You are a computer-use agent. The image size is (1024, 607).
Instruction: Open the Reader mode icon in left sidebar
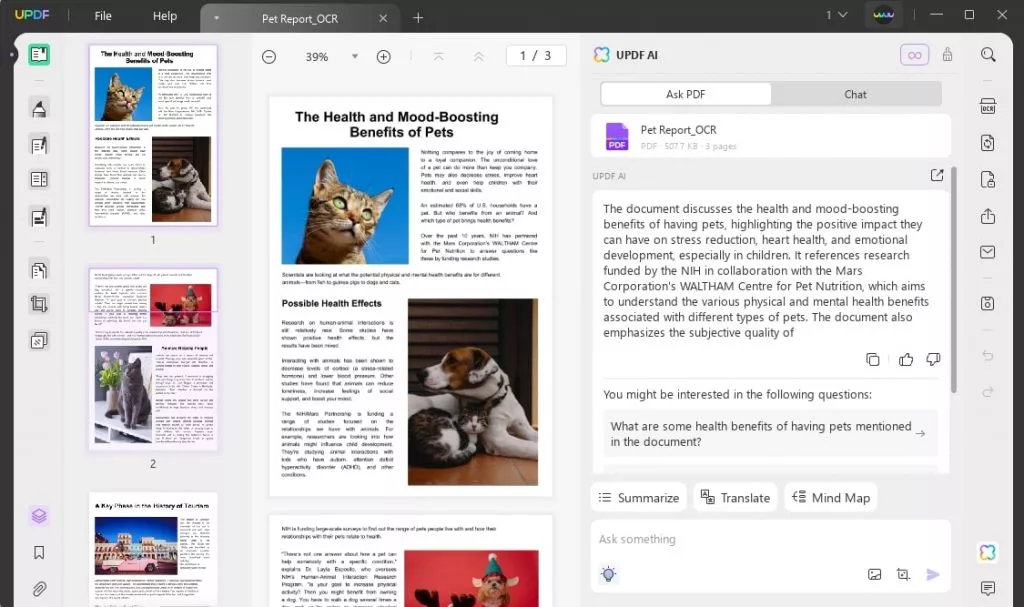coord(39,54)
